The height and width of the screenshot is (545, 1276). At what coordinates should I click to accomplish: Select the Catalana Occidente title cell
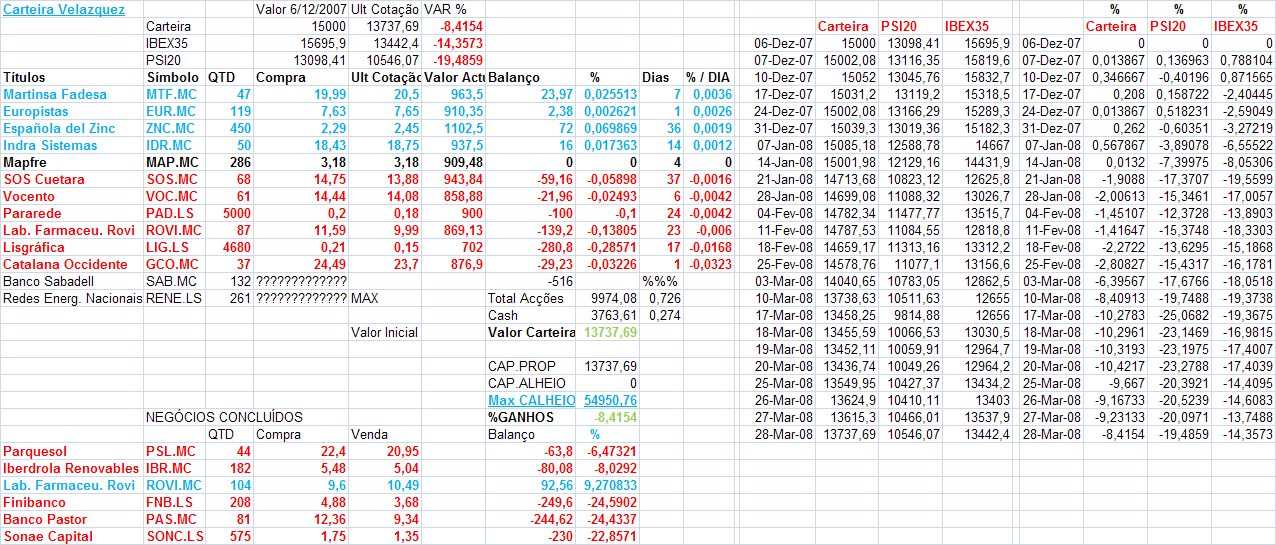tap(65, 265)
